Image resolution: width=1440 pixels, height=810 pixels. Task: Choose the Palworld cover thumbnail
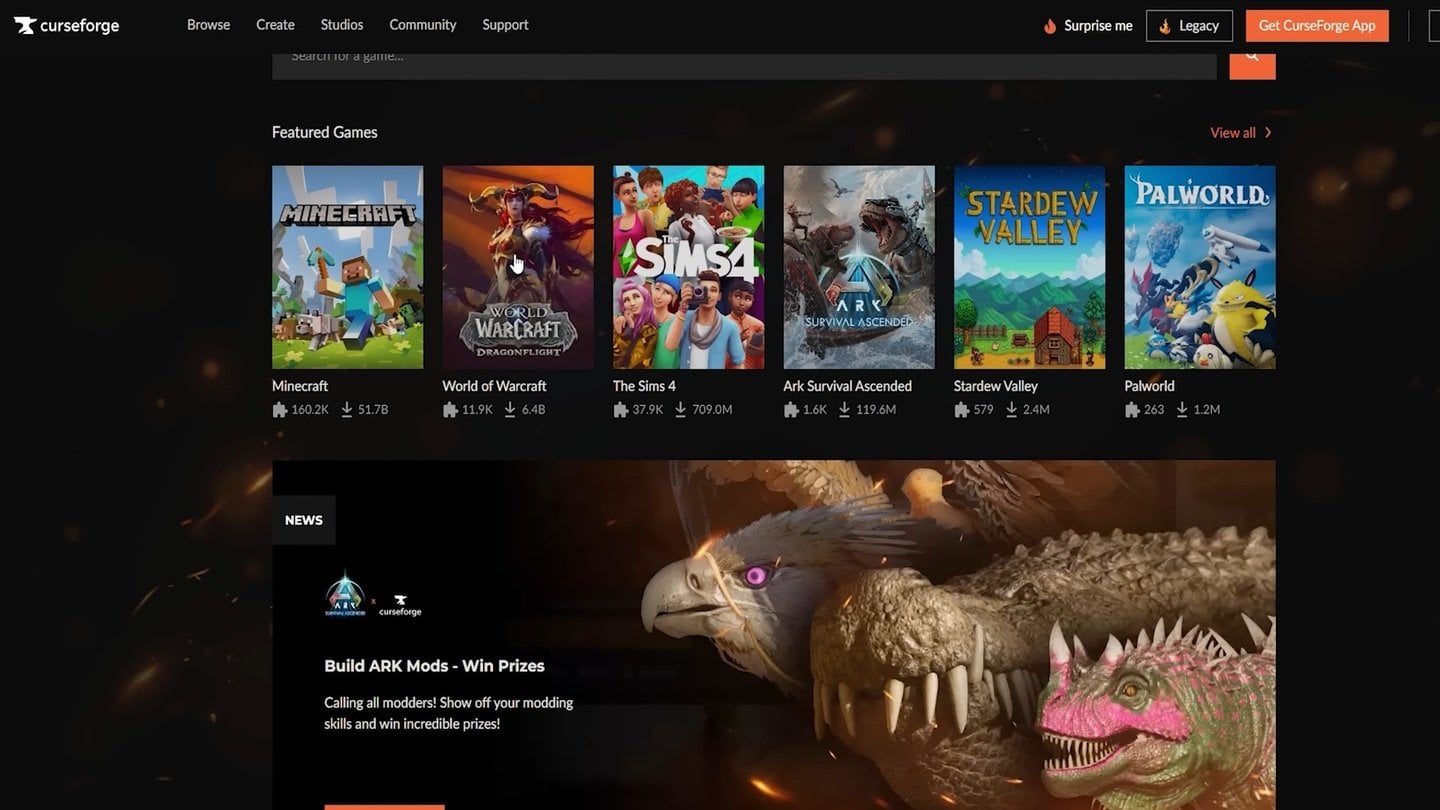tap(1199, 267)
